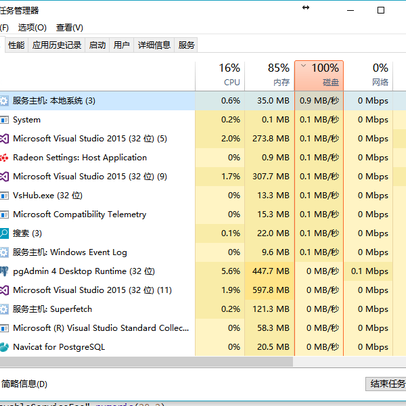Click the 磁盘 100% sort arrow header
Viewport: 406px width, 406px height.
319,76
